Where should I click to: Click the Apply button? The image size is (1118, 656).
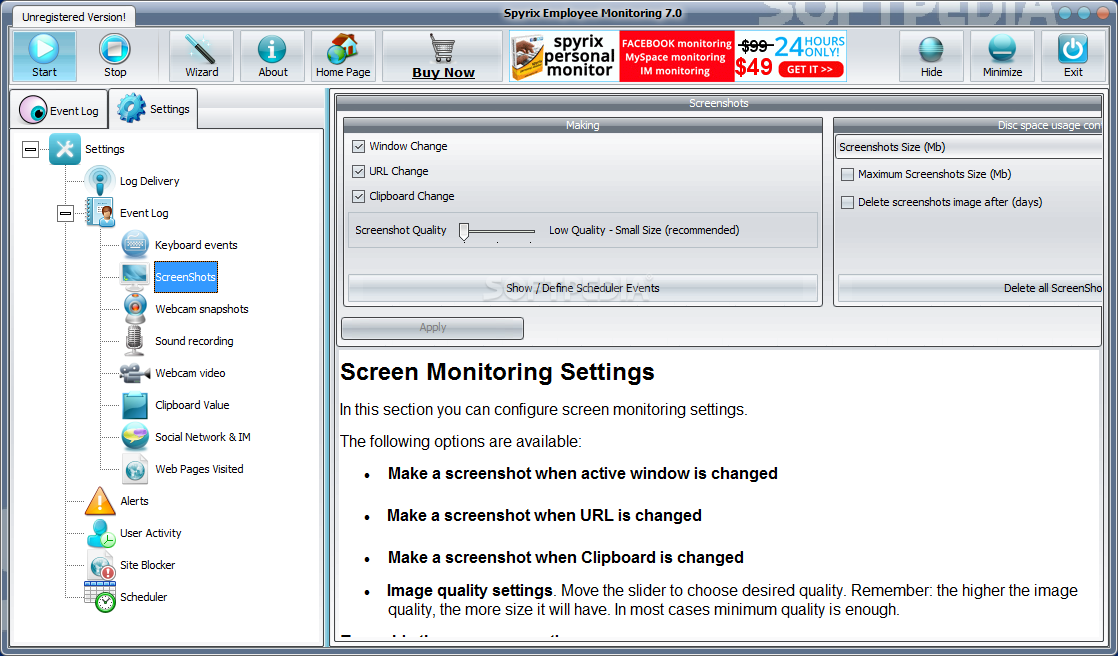click(432, 327)
